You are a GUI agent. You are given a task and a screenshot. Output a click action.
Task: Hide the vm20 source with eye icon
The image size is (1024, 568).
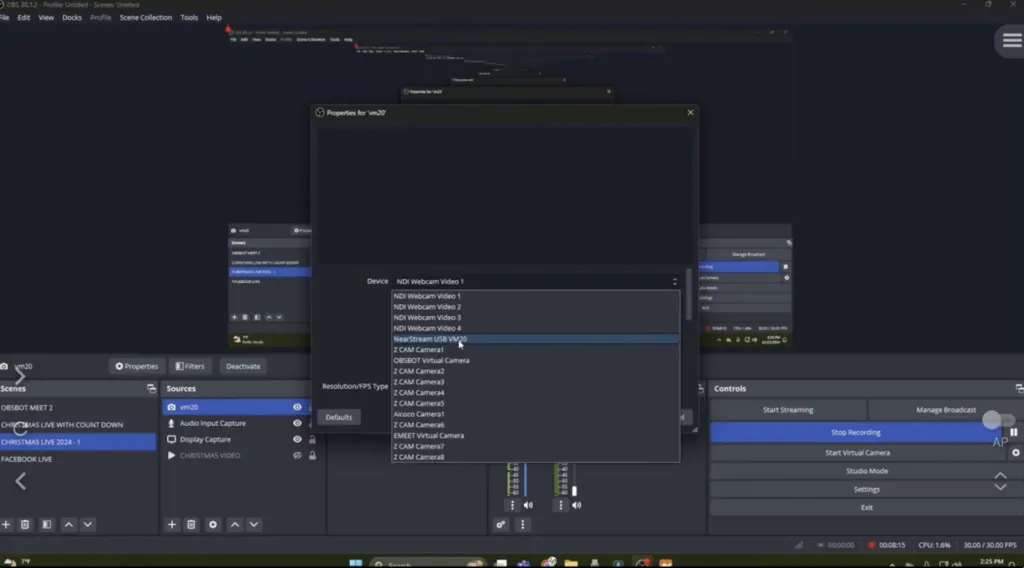(x=297, y=407)
